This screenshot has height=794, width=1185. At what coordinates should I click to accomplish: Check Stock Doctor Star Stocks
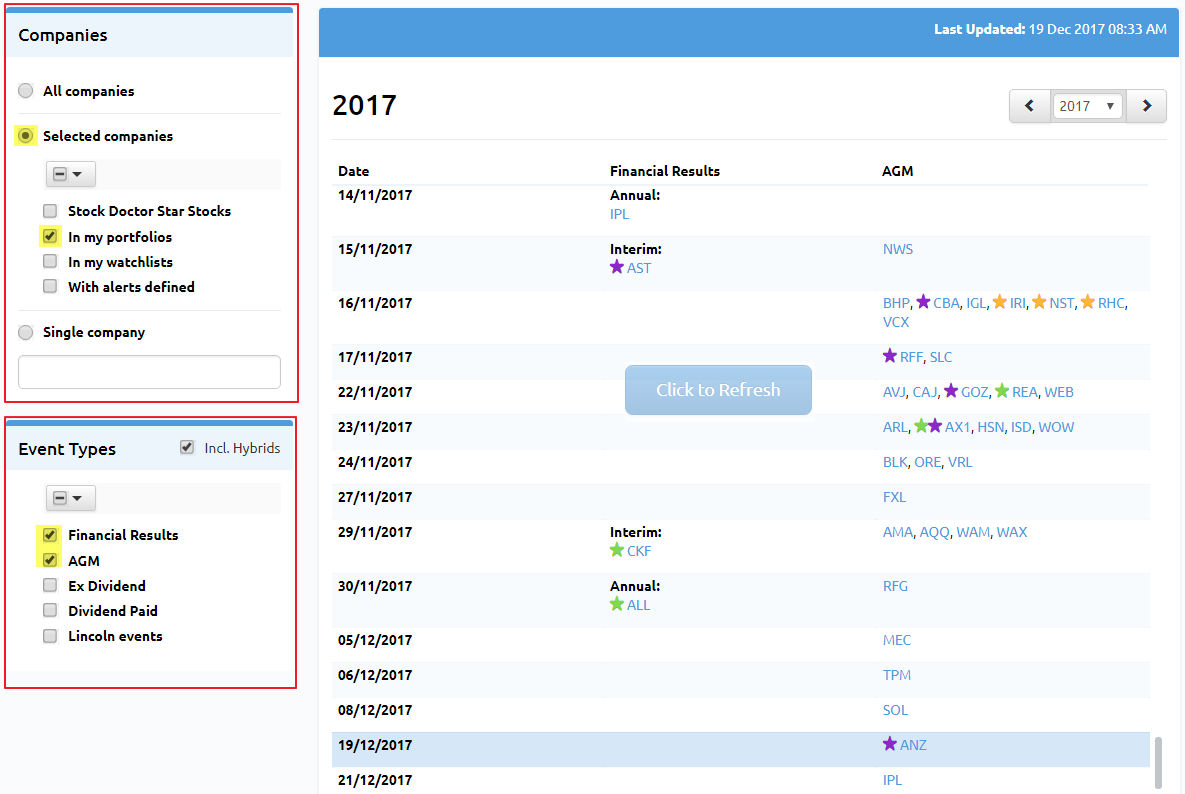pyautogui.click(x=50, y=211)
